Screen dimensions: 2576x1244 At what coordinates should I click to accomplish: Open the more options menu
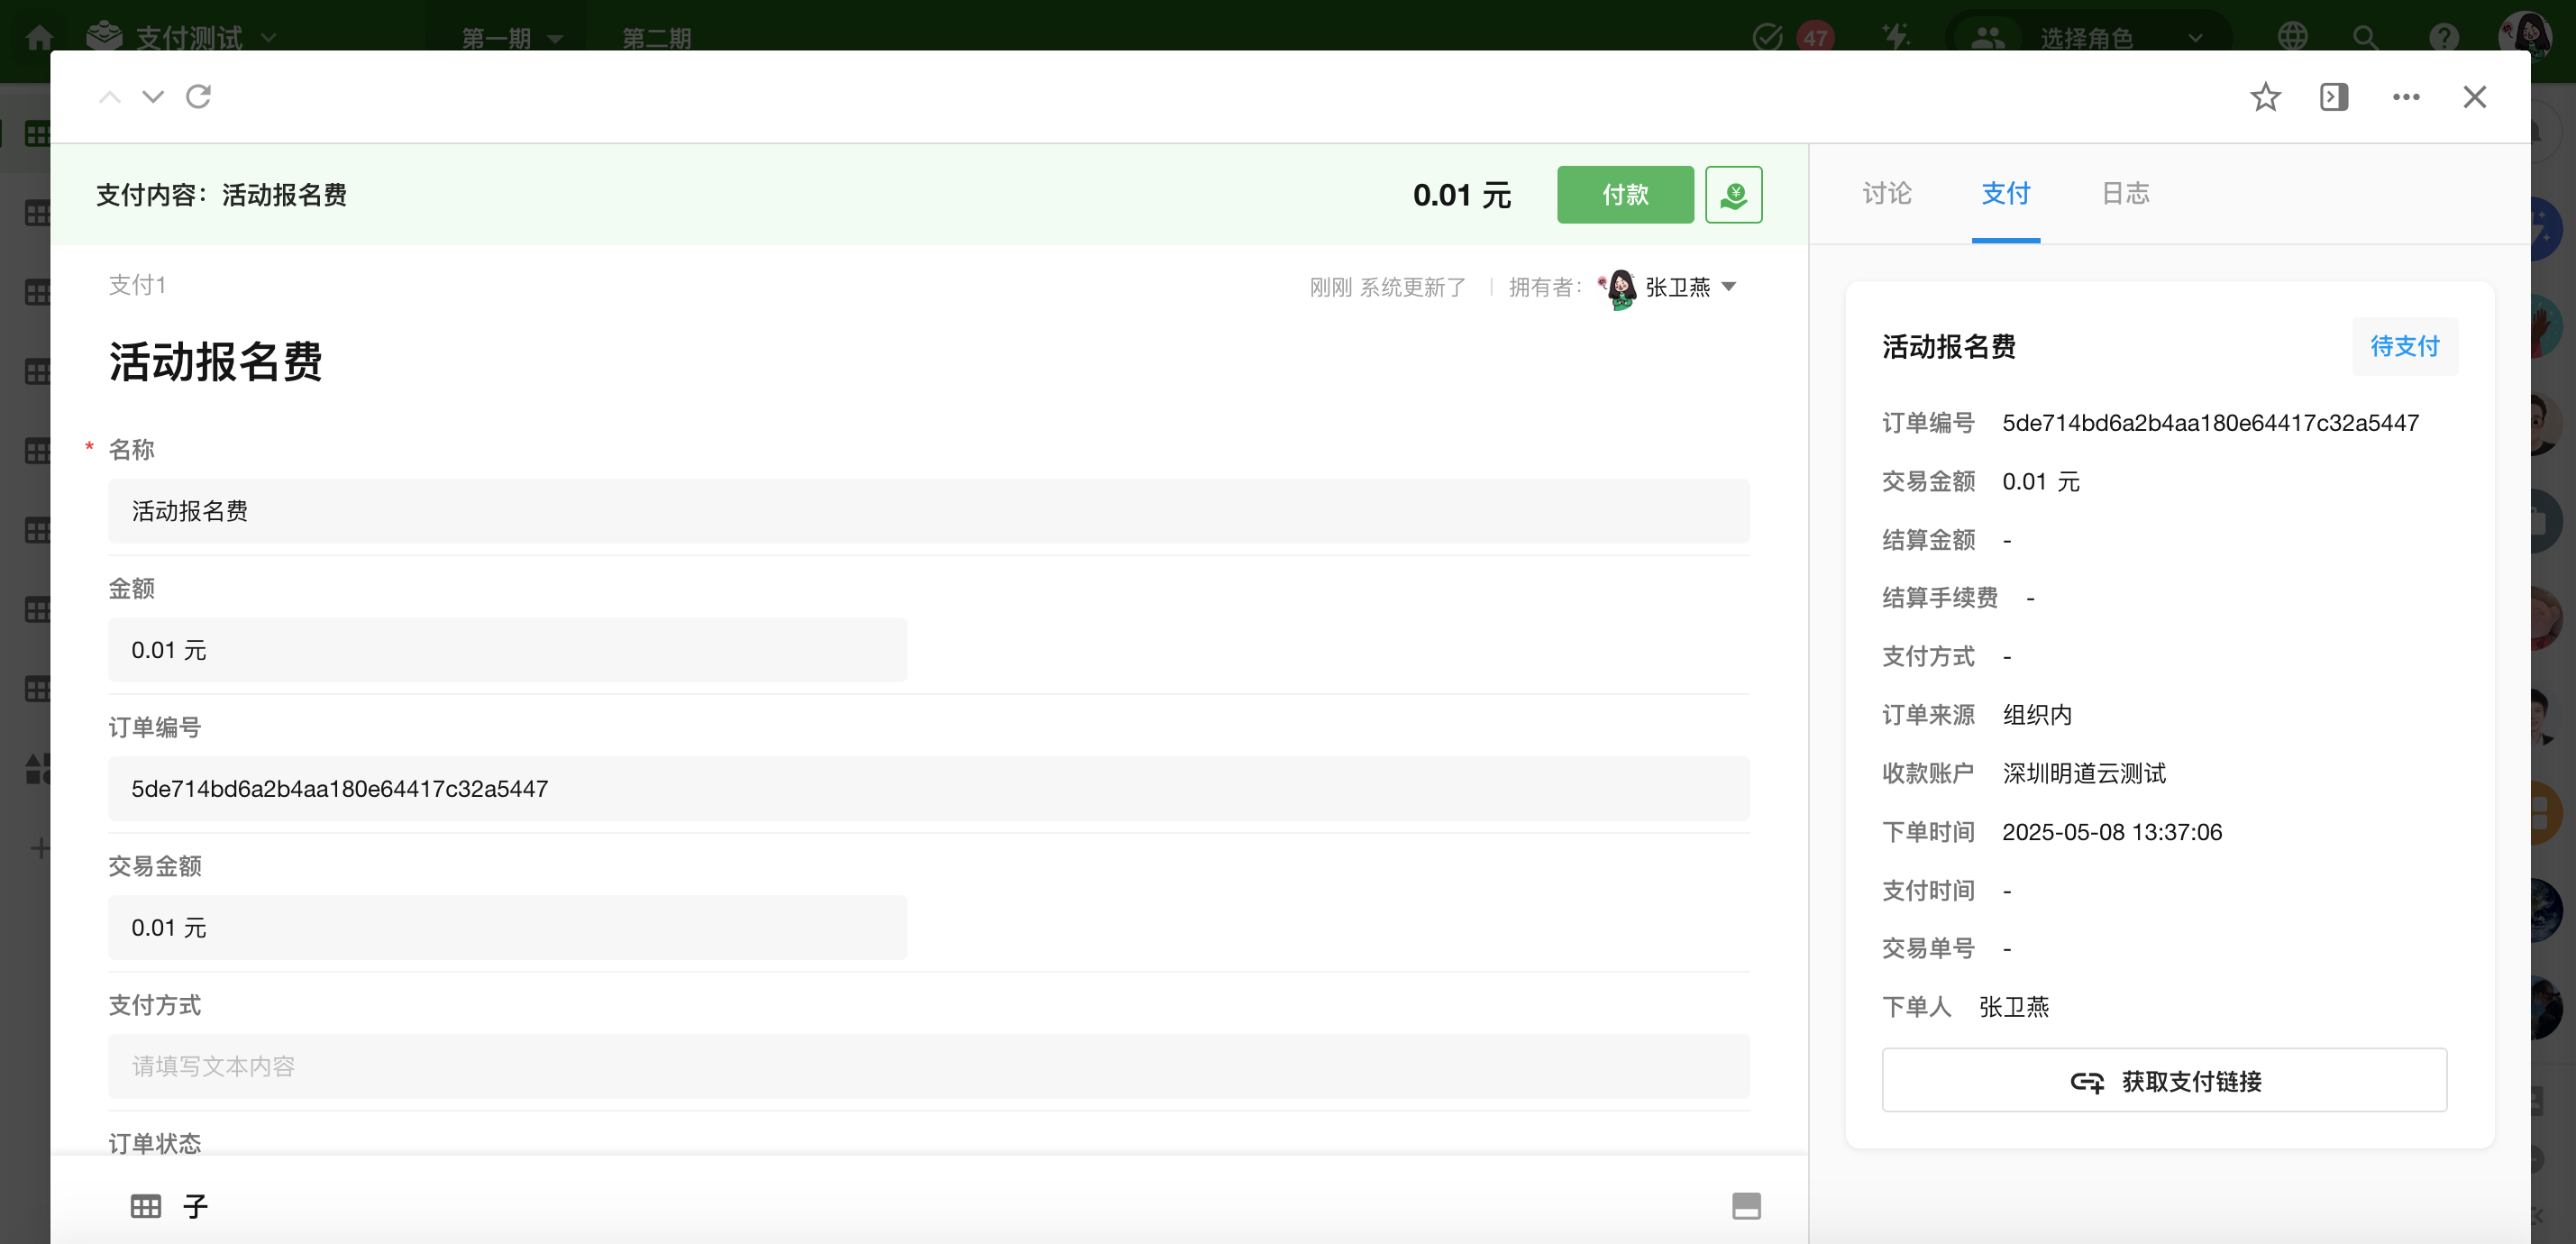coord(2406,97)
